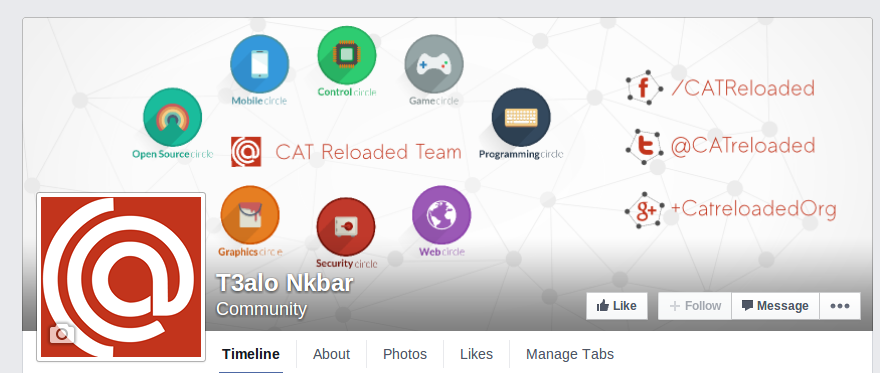Click the Google Plus icon beside +CatreloadedOrg
Viewport: 880px width, 373px height.
[x=644, y=210]
